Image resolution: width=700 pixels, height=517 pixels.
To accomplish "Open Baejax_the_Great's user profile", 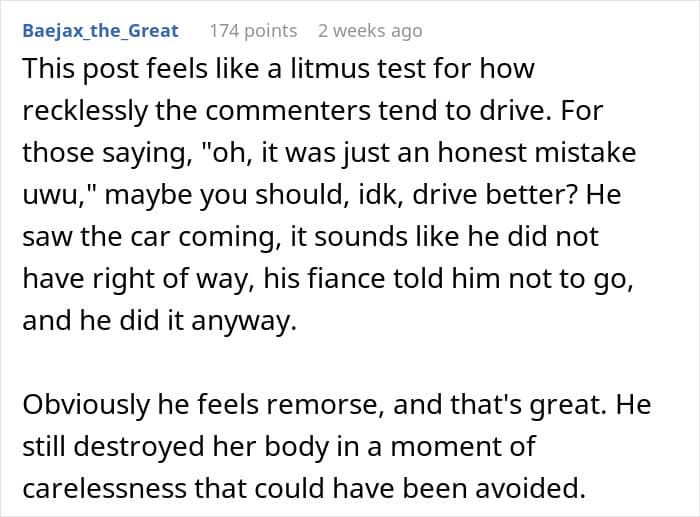I will tap(99, 30).
